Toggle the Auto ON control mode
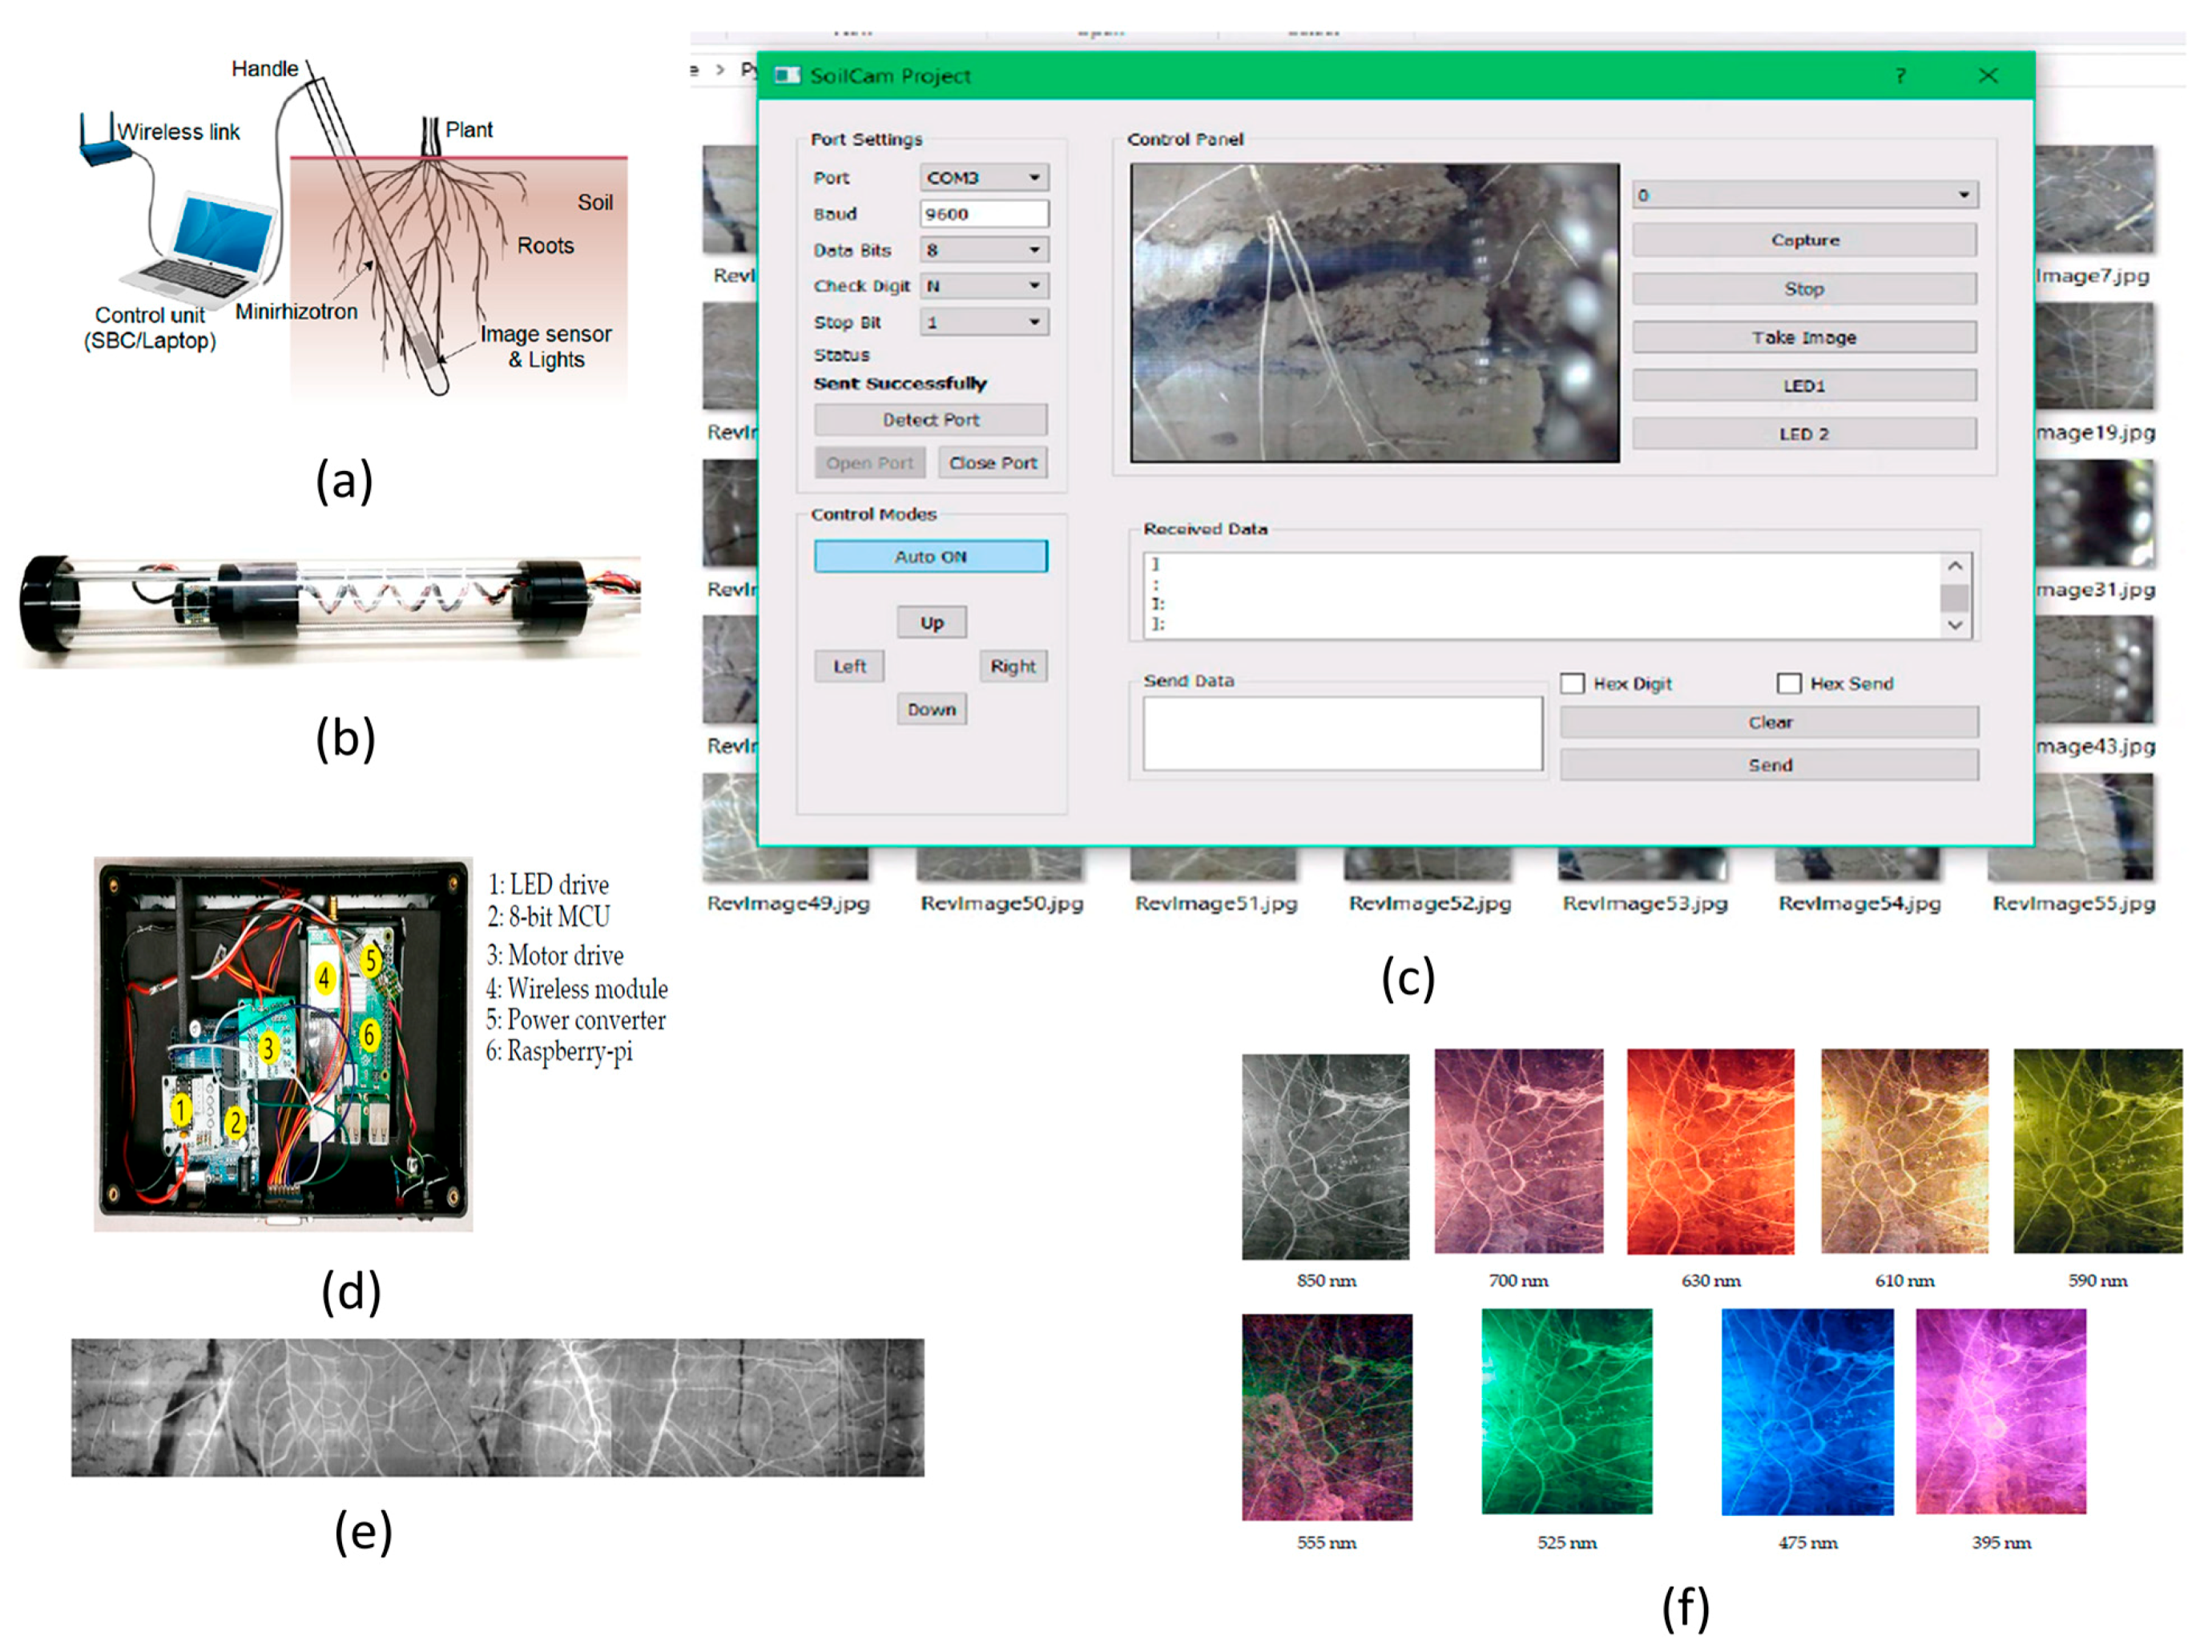 (930, 557)
